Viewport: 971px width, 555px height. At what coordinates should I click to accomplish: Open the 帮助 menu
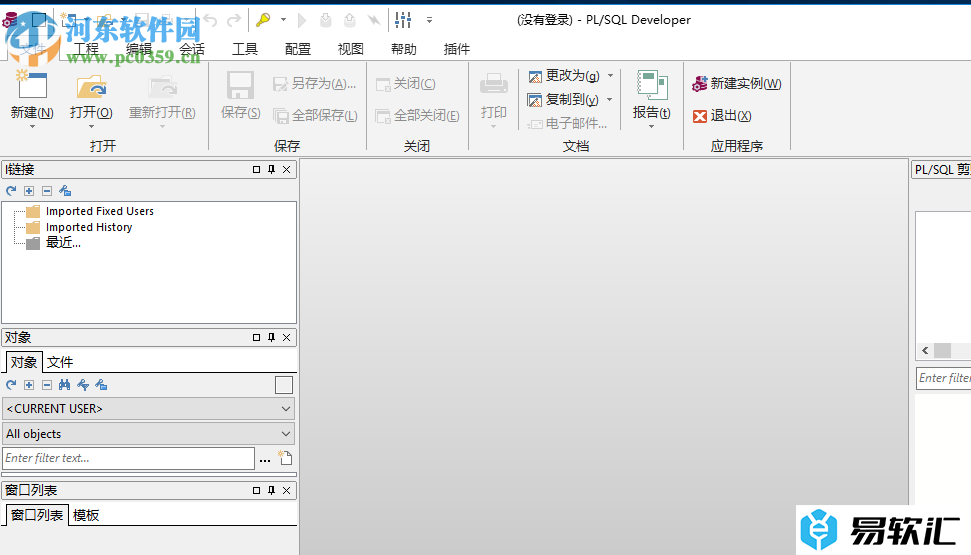click(x=404, y=49)
